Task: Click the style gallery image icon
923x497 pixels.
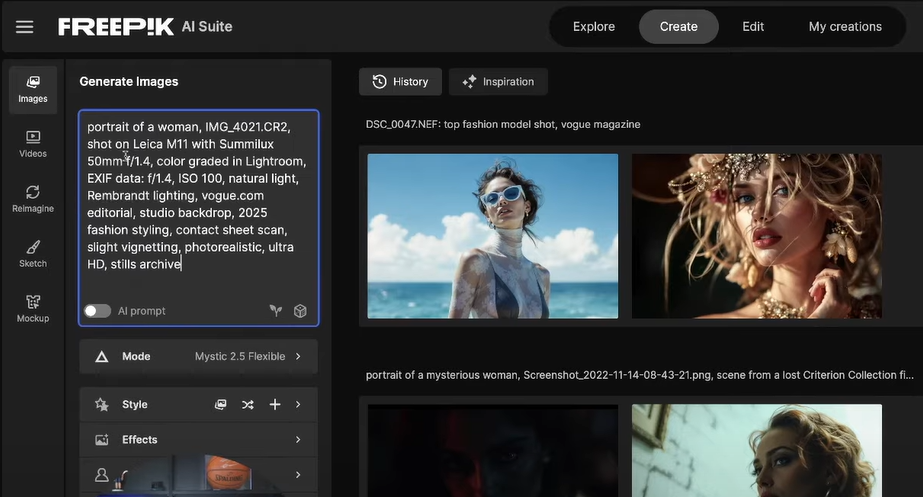Action: coord(221,405)
